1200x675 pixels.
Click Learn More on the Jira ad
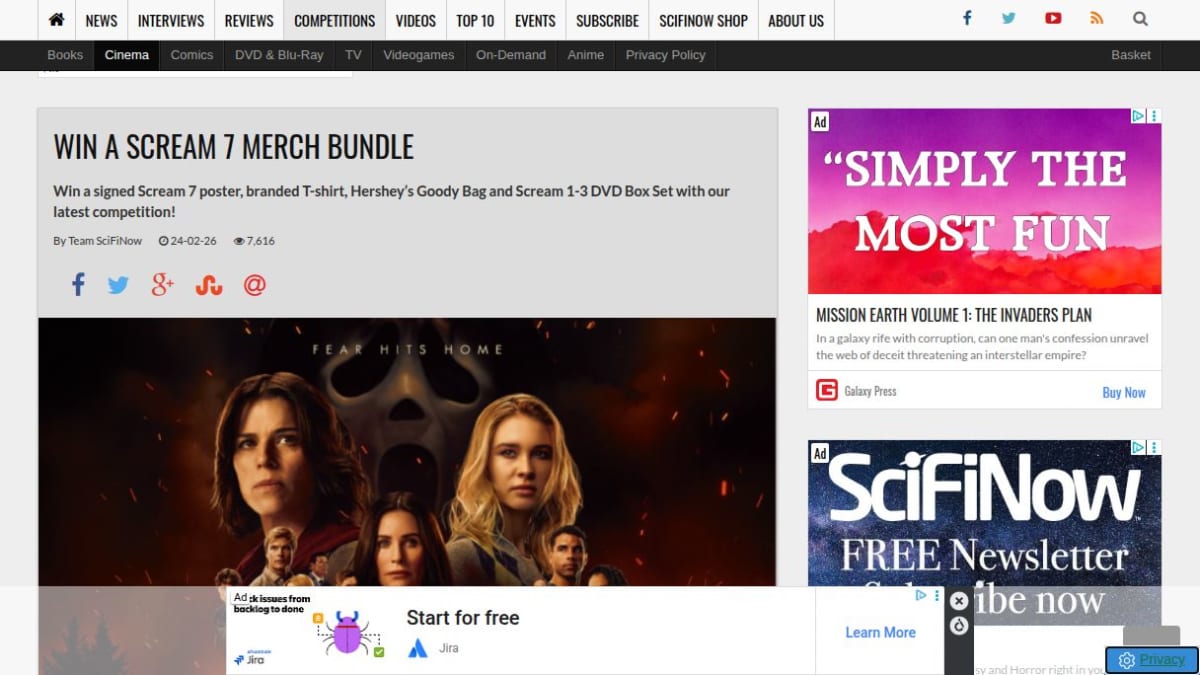click(x=880, y=632)
